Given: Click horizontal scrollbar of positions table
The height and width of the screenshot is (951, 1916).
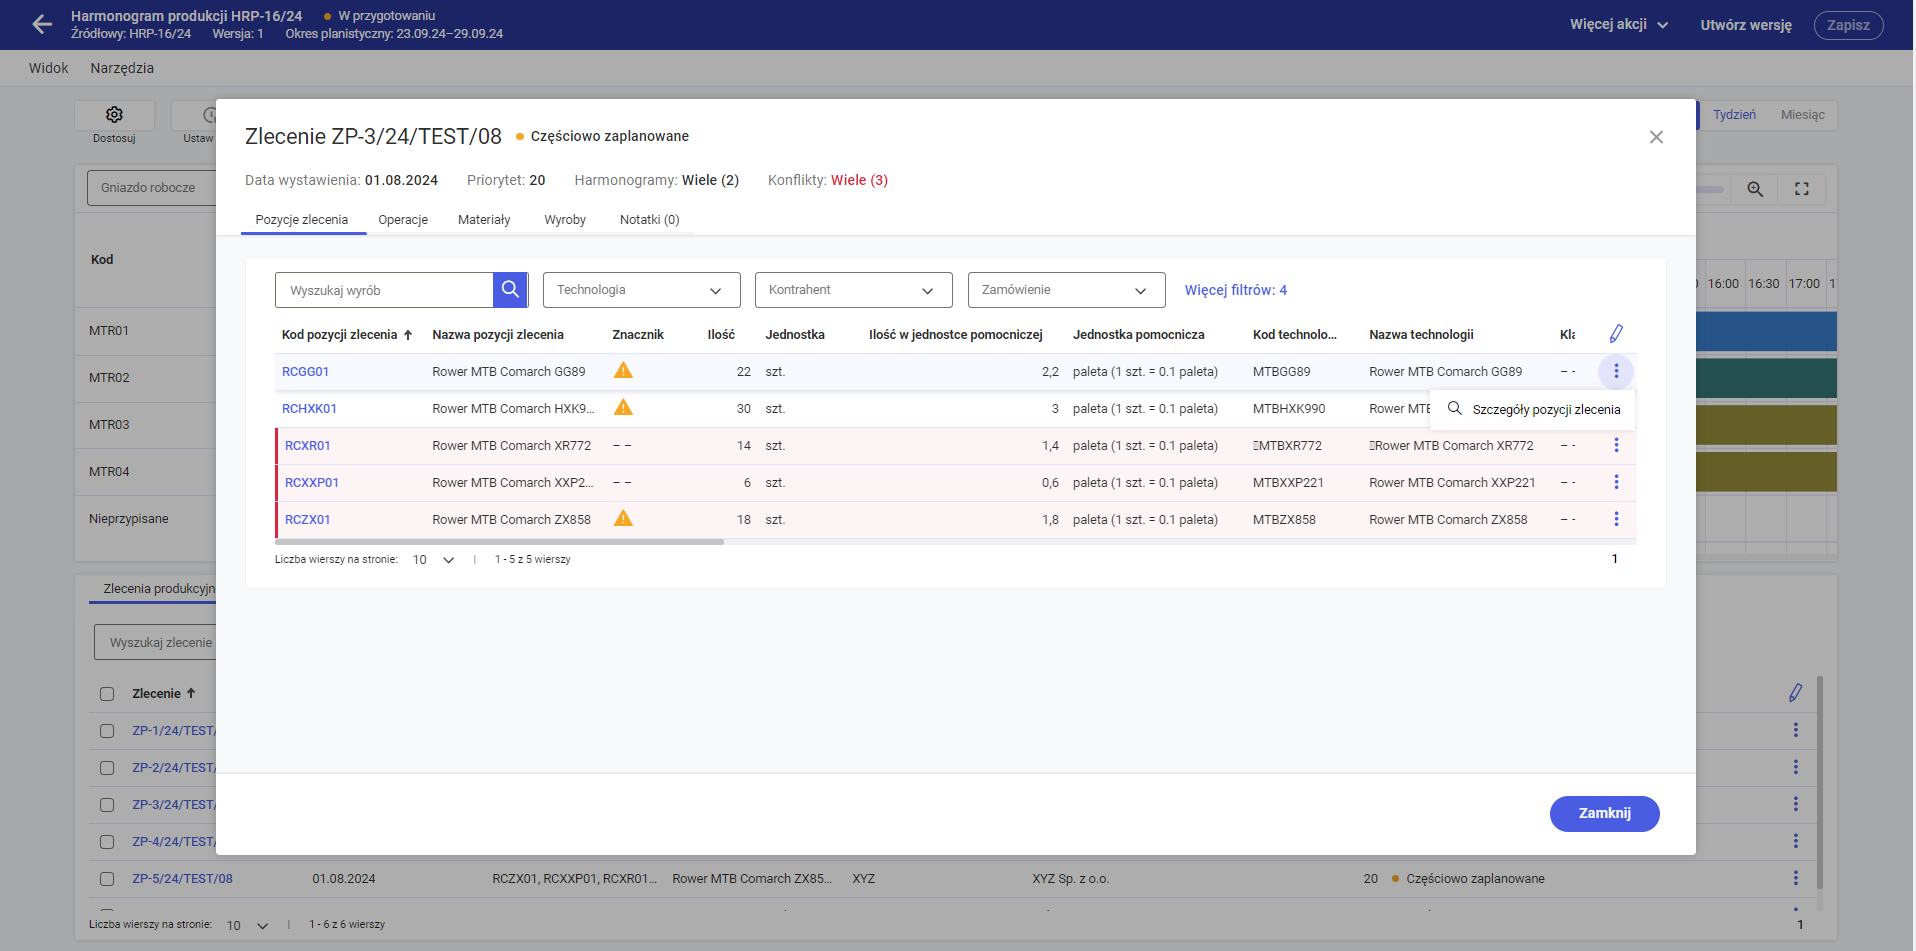Looking at the screenshot, I should (x=499, y=542).
